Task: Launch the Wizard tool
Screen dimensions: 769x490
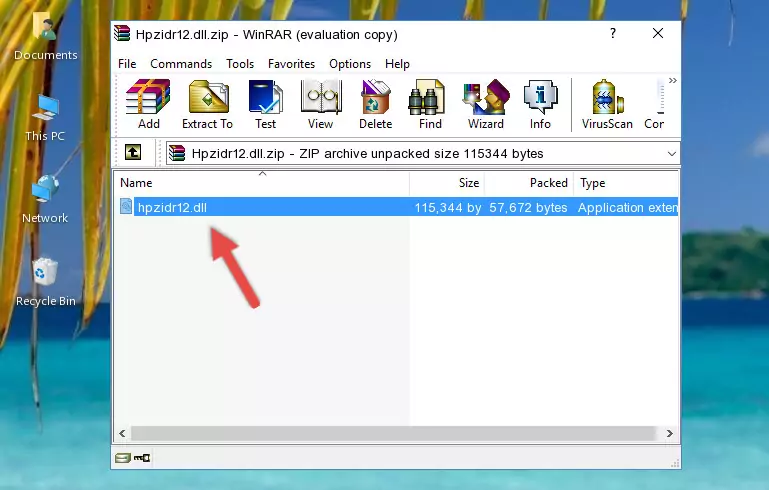Action: click(x=486, y=104)
